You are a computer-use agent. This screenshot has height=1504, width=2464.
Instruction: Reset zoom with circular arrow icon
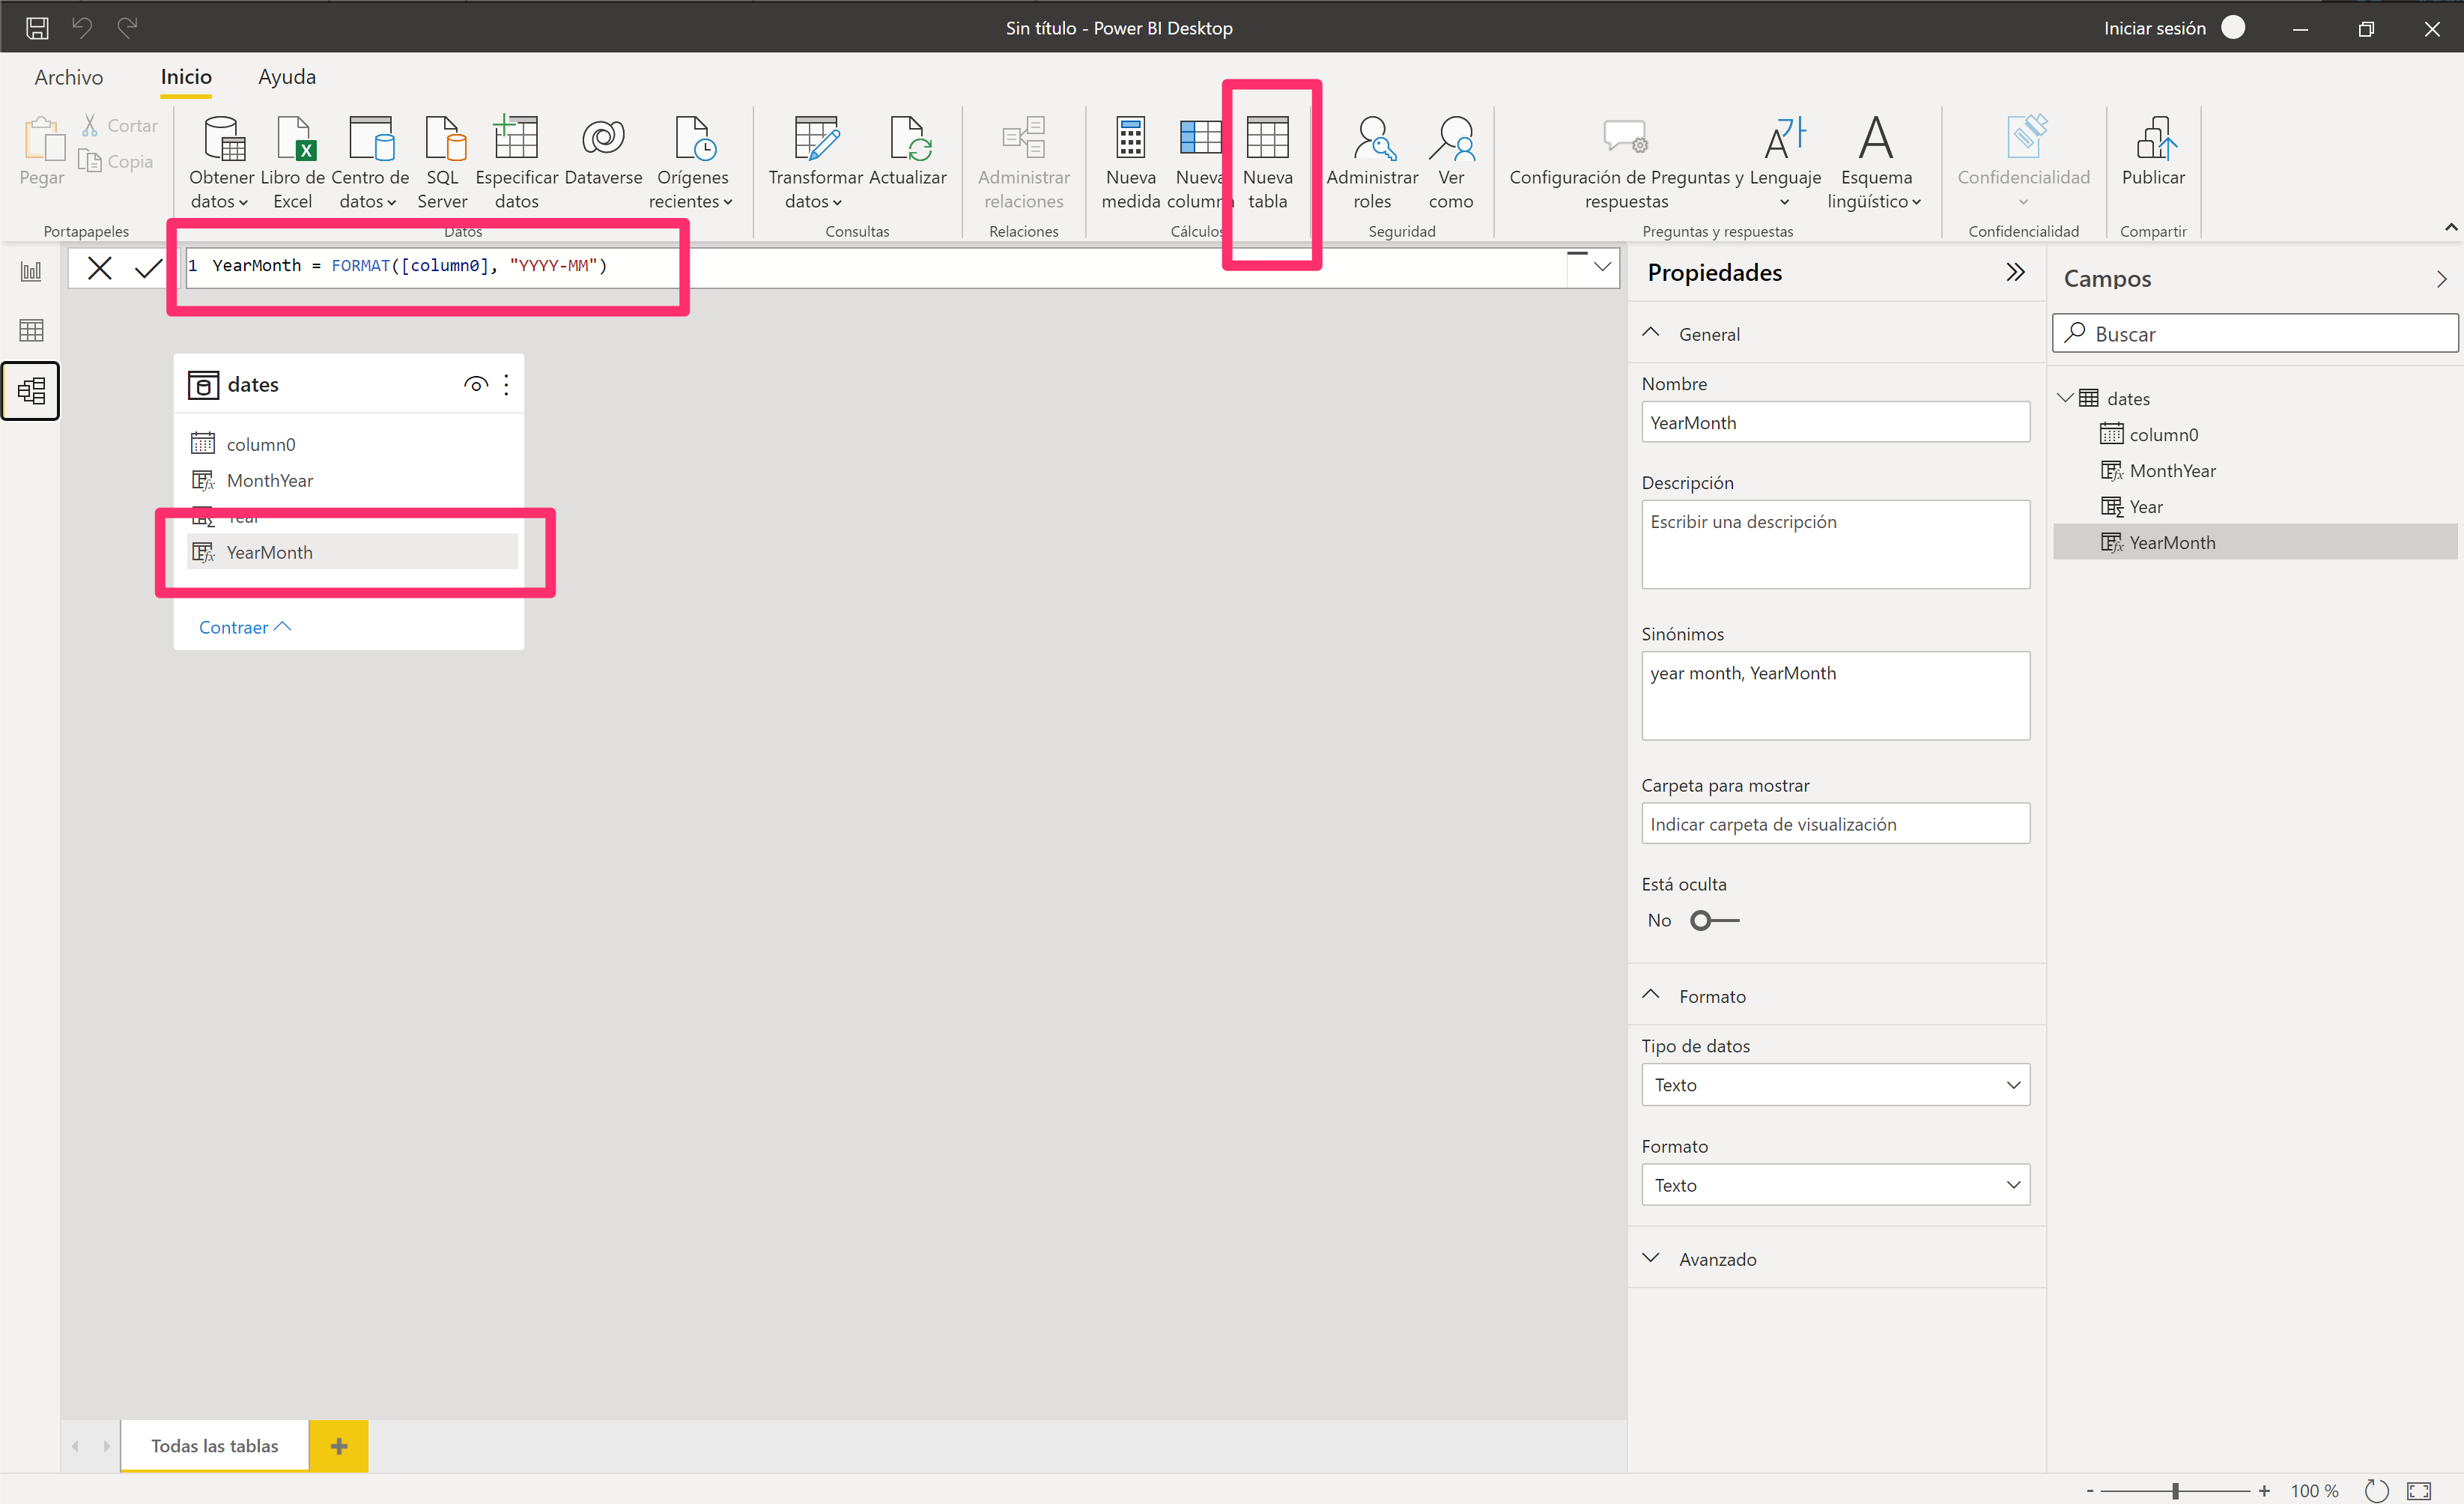2376,1490
